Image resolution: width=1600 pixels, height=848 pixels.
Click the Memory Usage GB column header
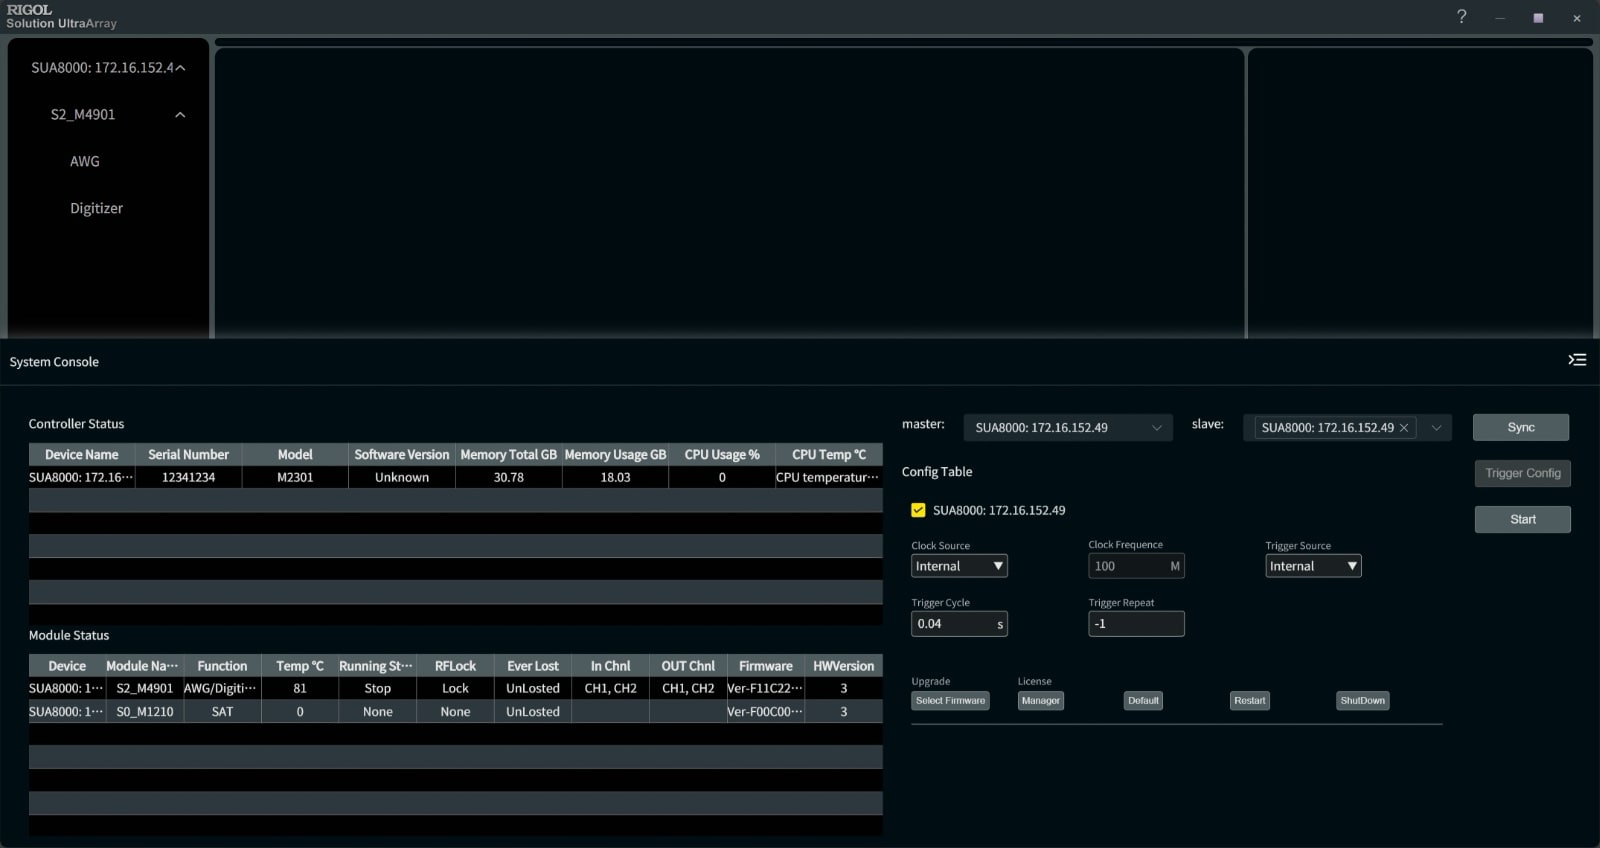[x=615, y=455]
